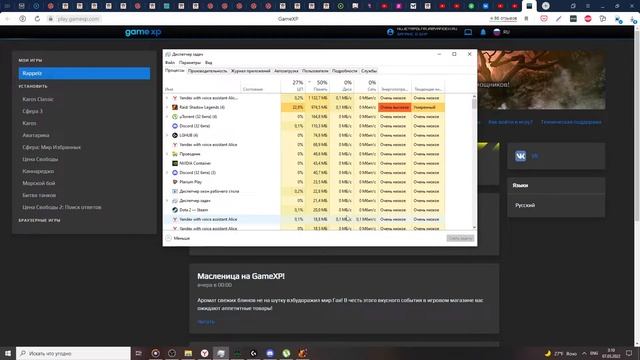Collapse details with the Меньше button
This screenshot has width=640, height=360.
[x=178, y=238]
